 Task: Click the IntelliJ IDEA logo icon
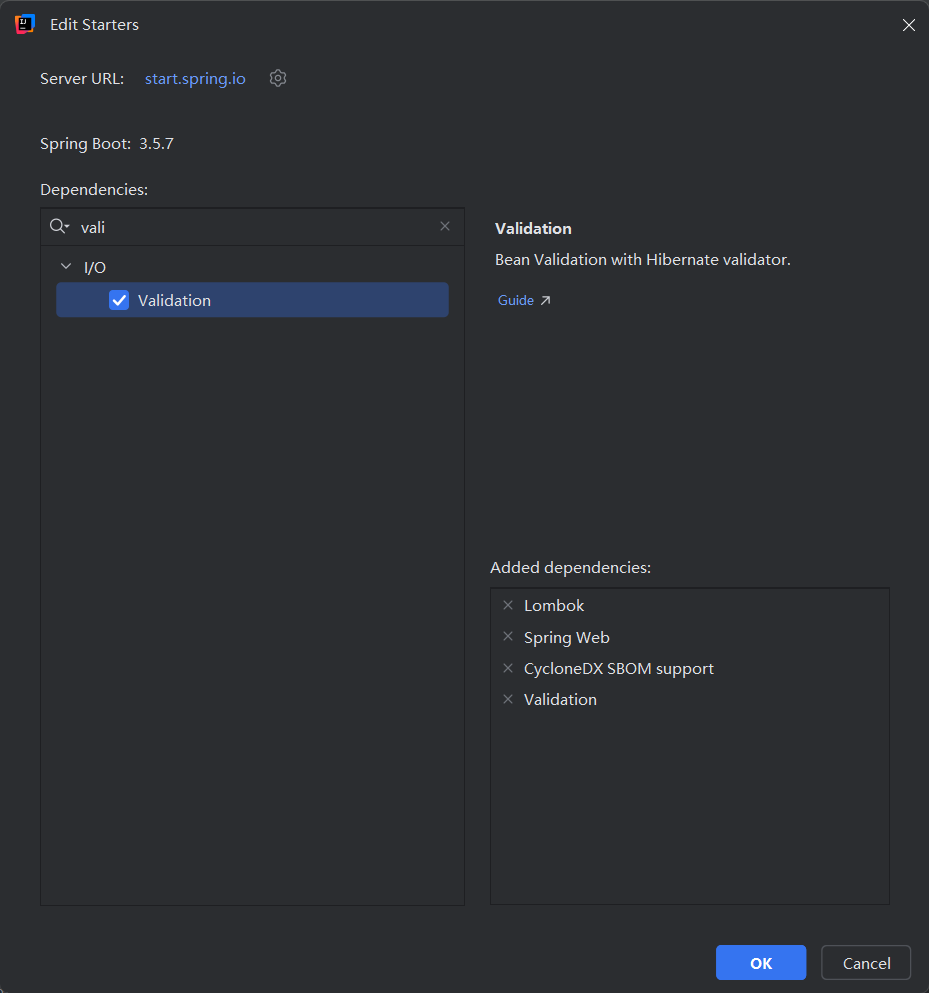[25, 24]
